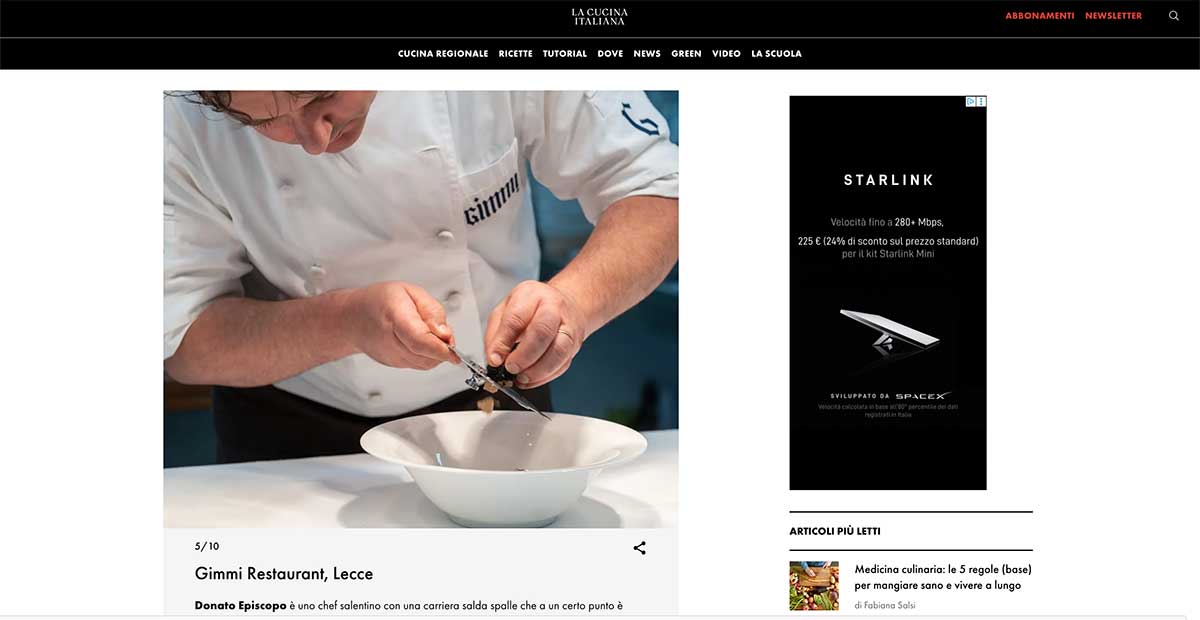Screen dimensions: 1200x620
Task: Visit La Scuola page
Action: 776,54
